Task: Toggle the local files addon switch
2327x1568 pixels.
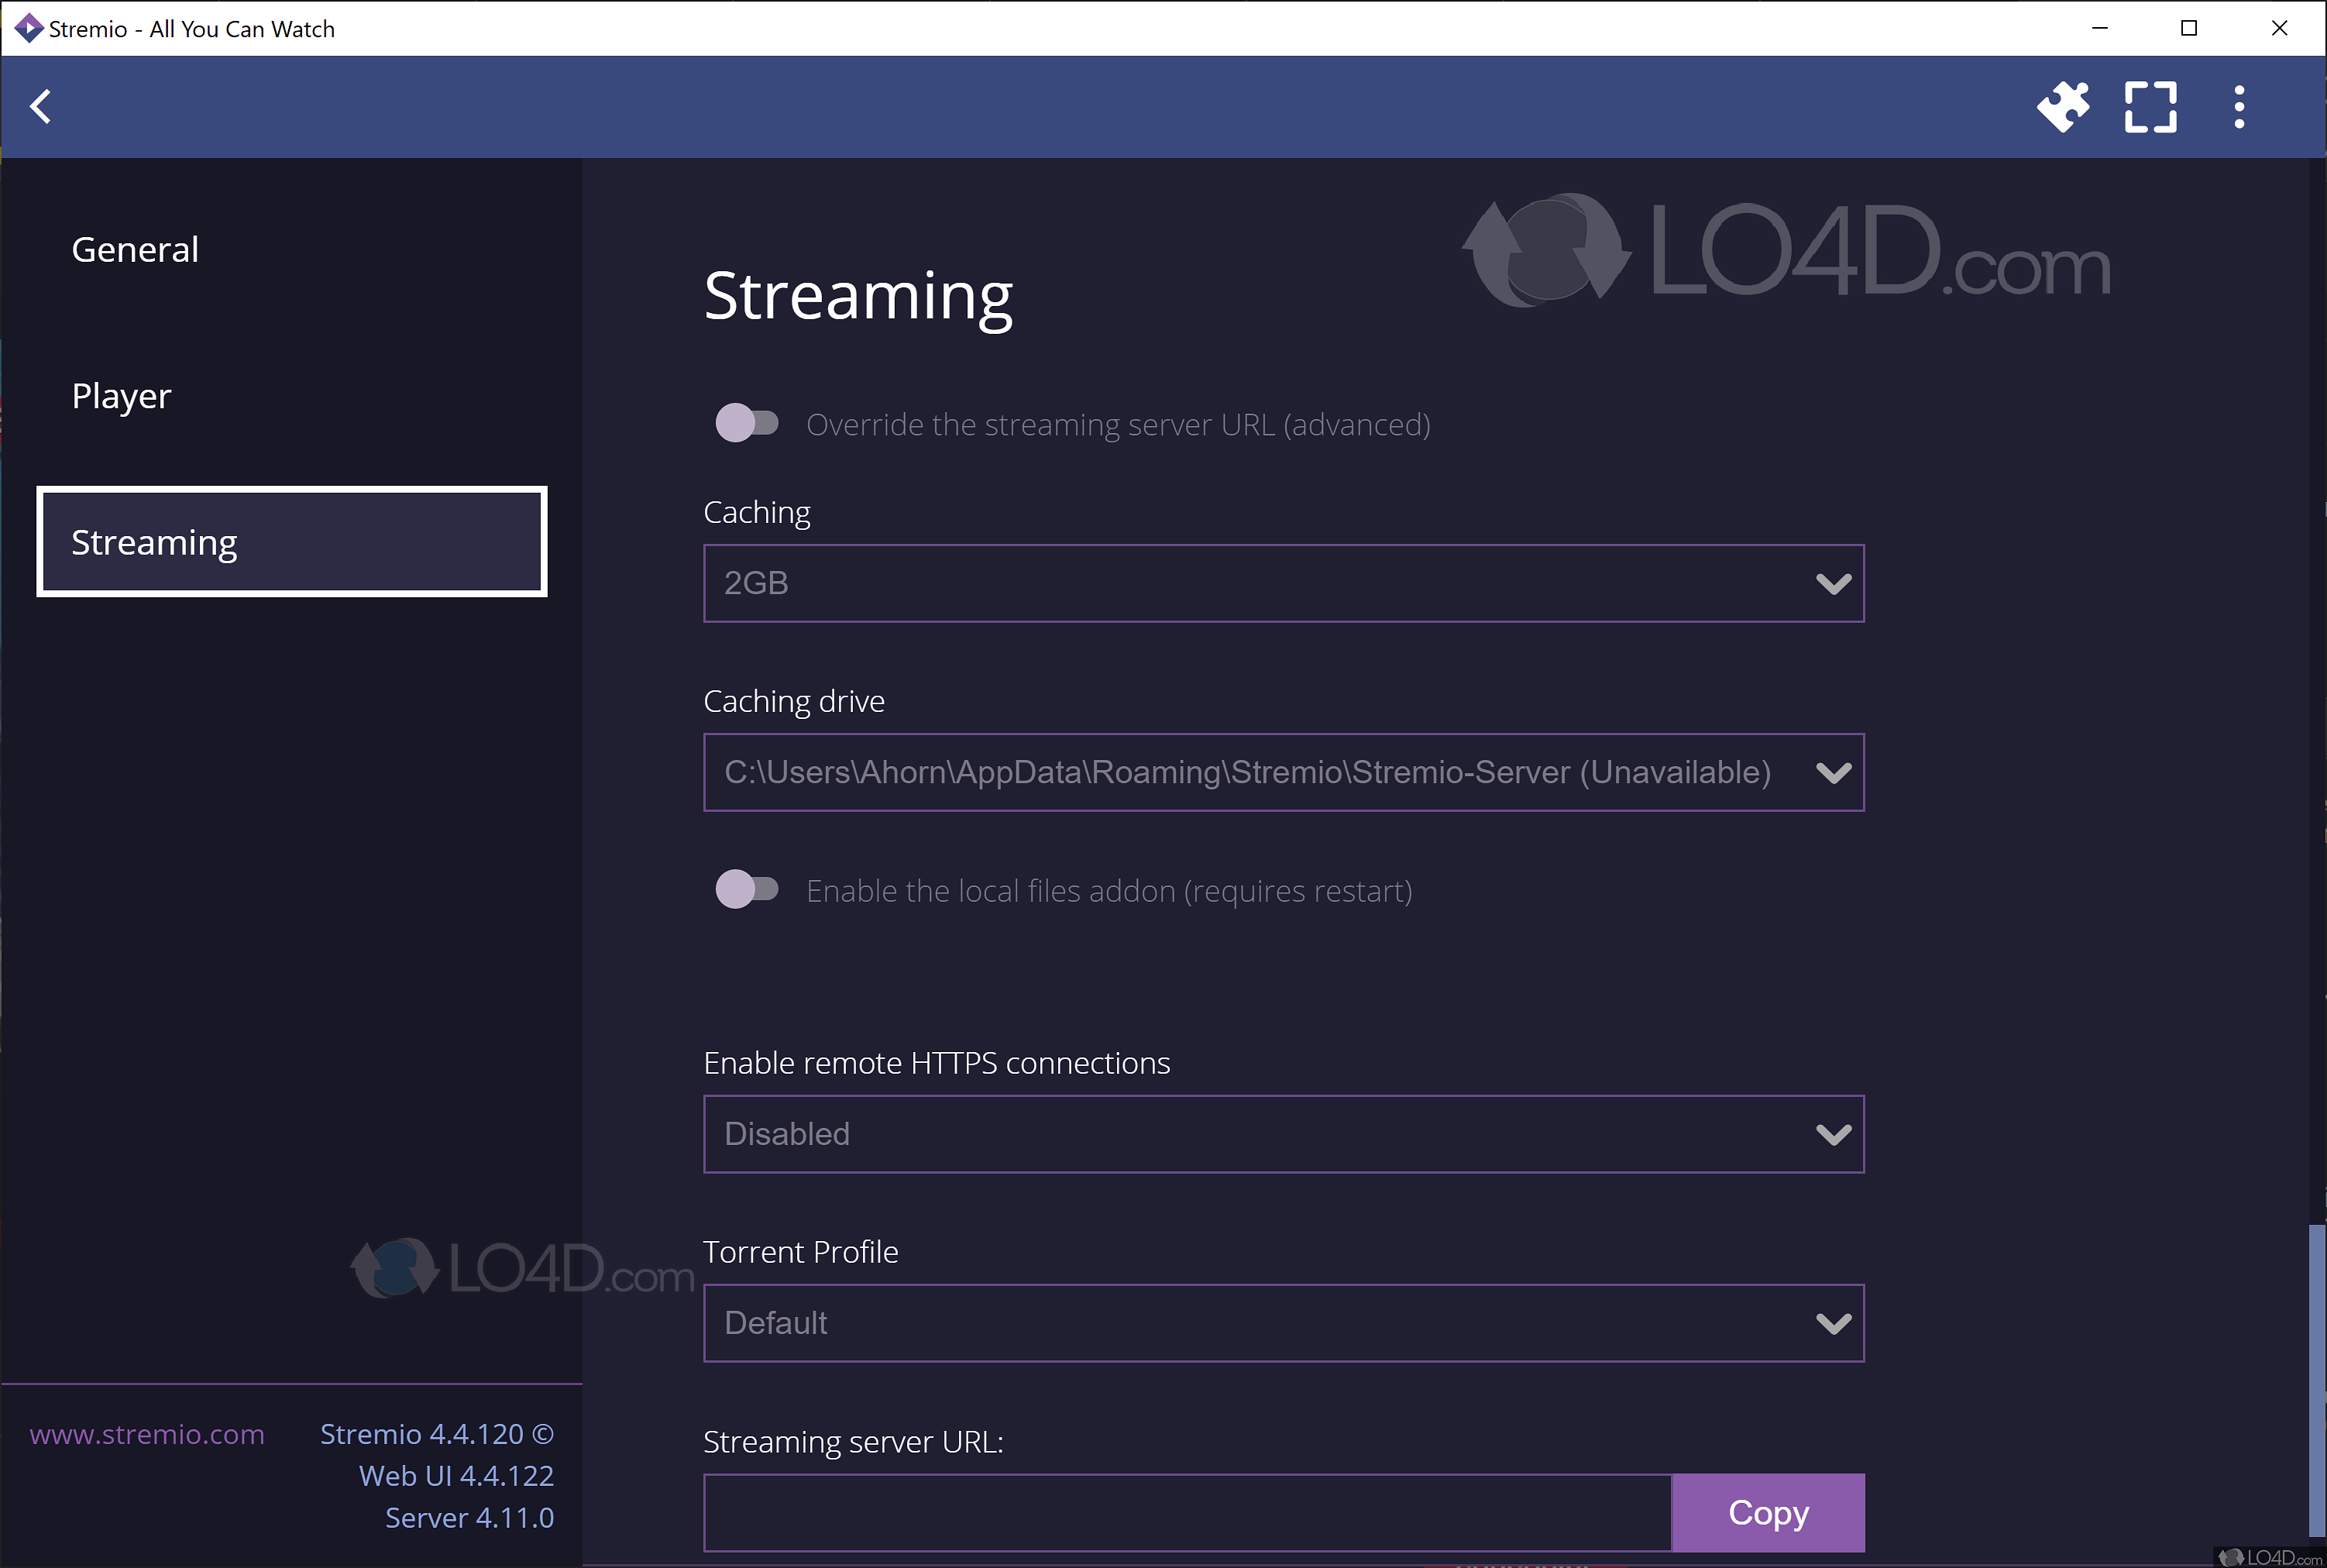Action: (x=746, y=889)
